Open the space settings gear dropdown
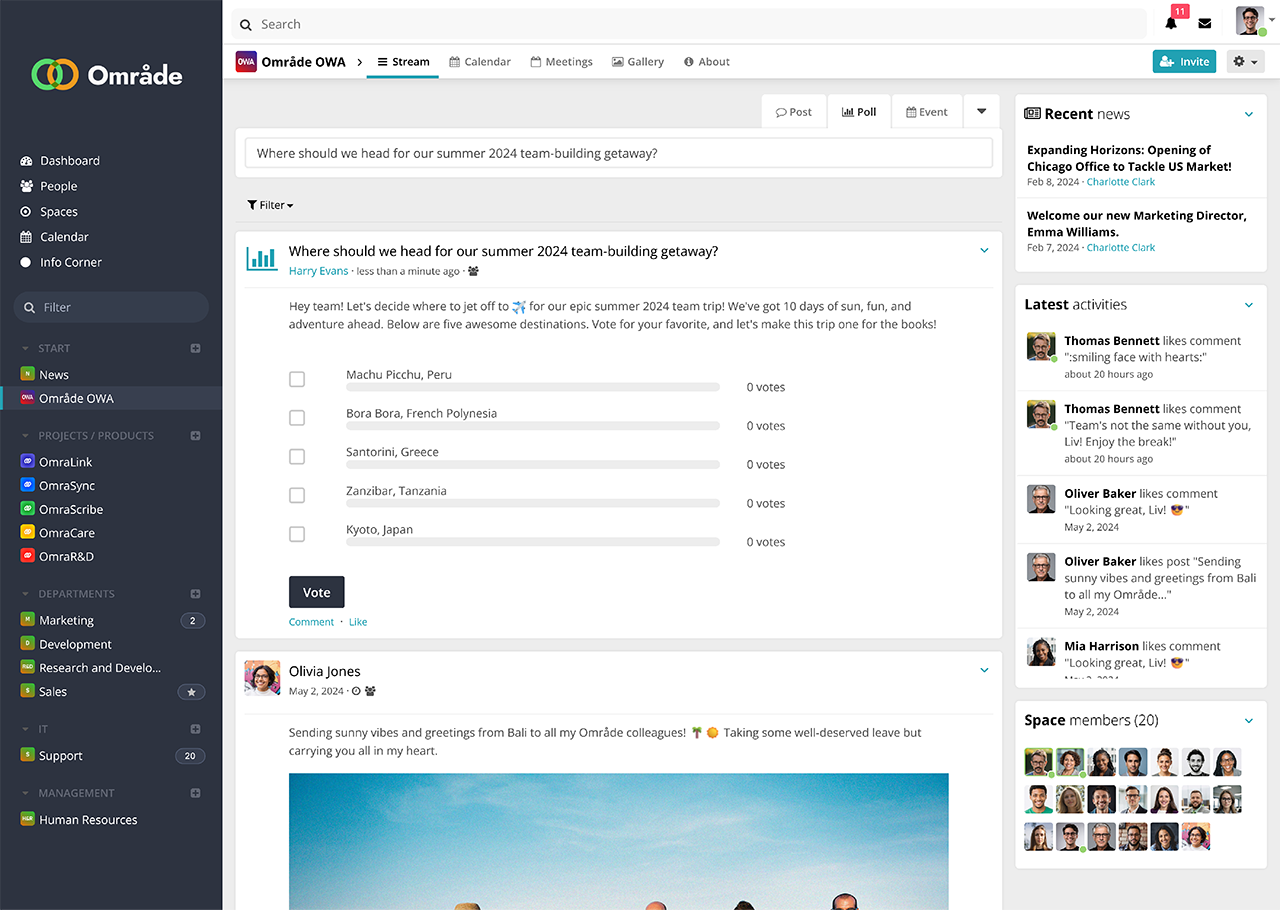This screenshot has width=1280, height=910. 1244,62
